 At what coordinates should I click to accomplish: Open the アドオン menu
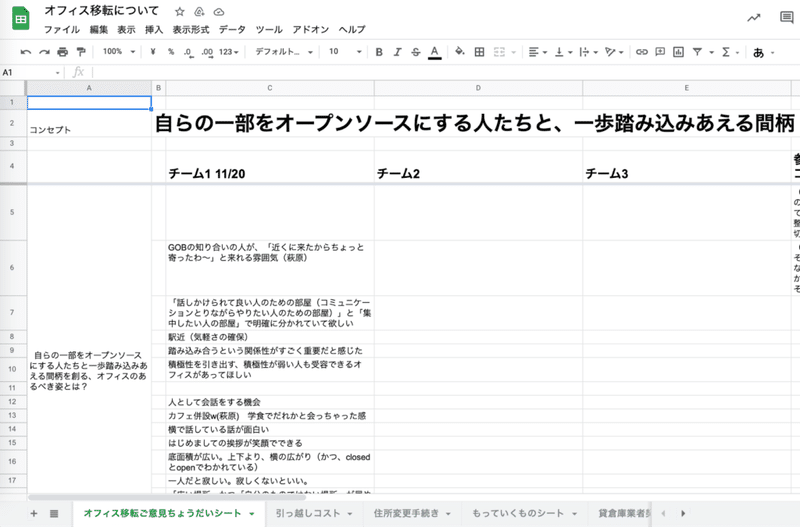(x=310, y=30)
